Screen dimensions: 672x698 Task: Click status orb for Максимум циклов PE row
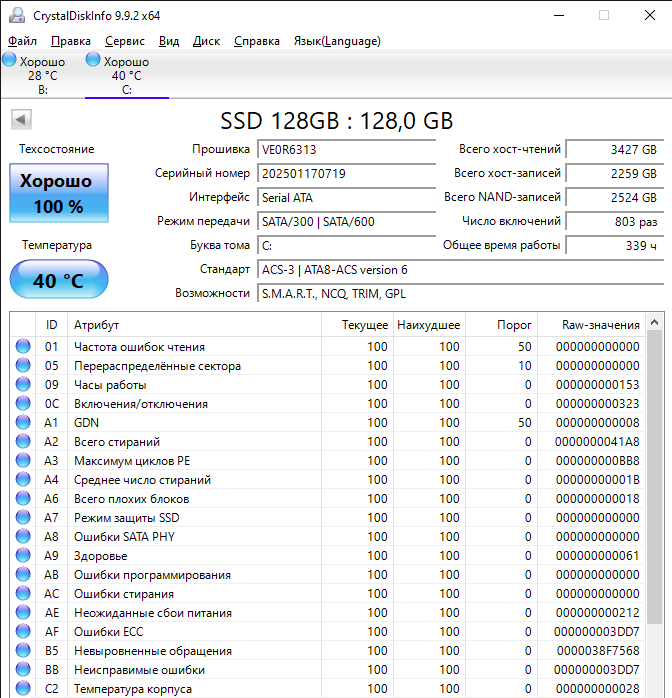pos(23,460)
